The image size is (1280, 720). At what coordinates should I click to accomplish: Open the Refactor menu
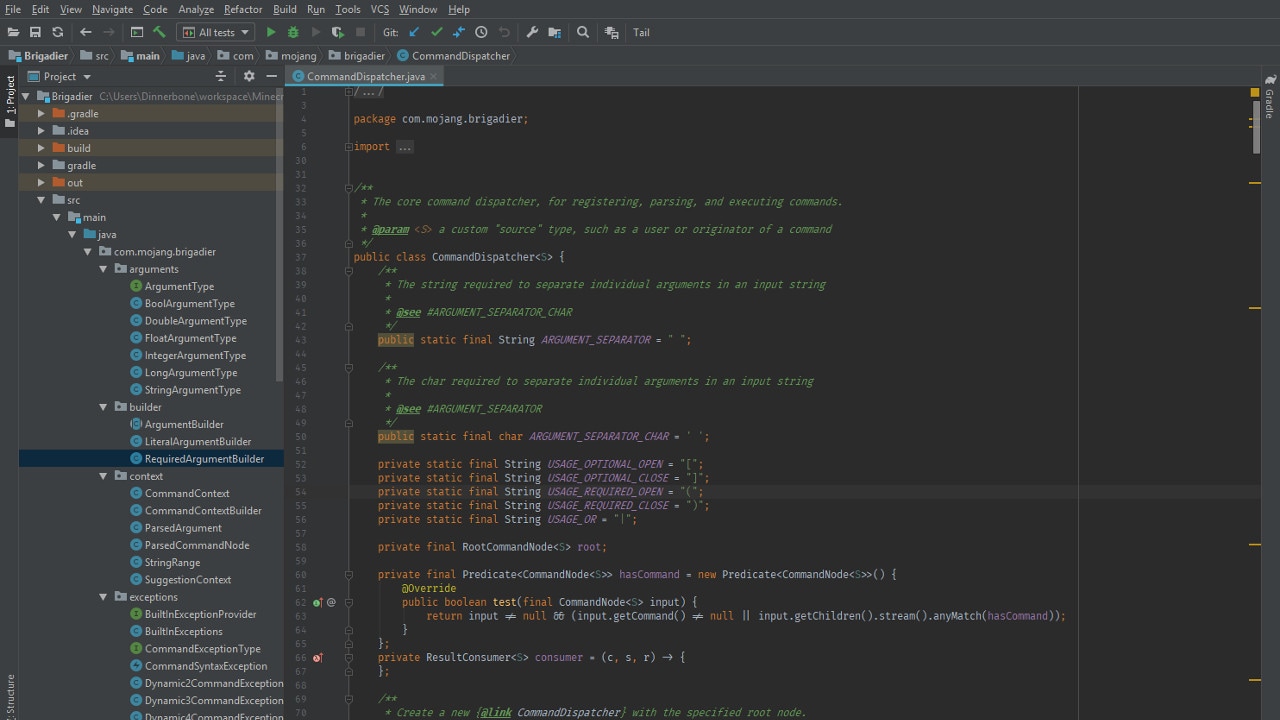click(243, 9)
